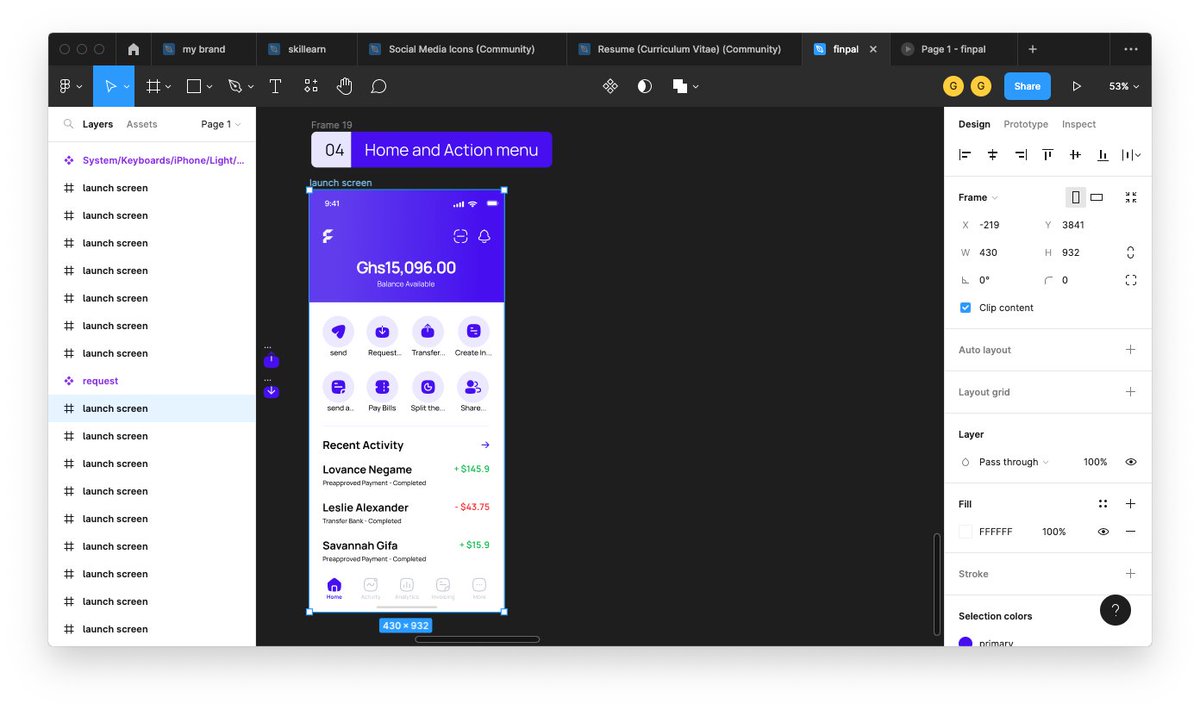Click the primary selection color swatch
Image resolution: width=1200 pixels, height=710 pixels.
[x=965, y=643]
